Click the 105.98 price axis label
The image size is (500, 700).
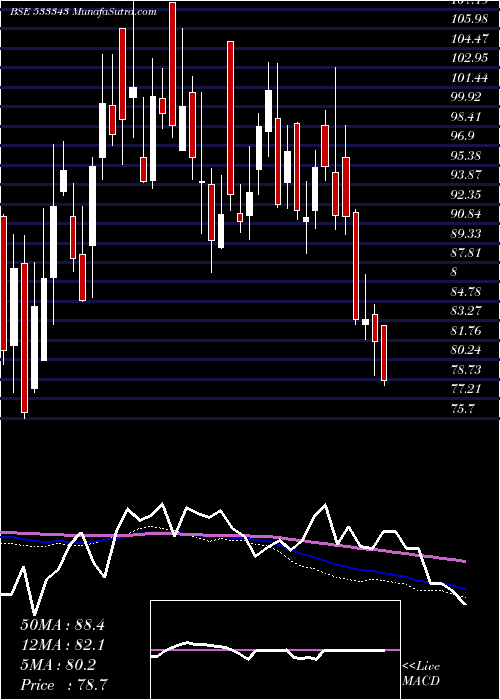pos(468,20)
